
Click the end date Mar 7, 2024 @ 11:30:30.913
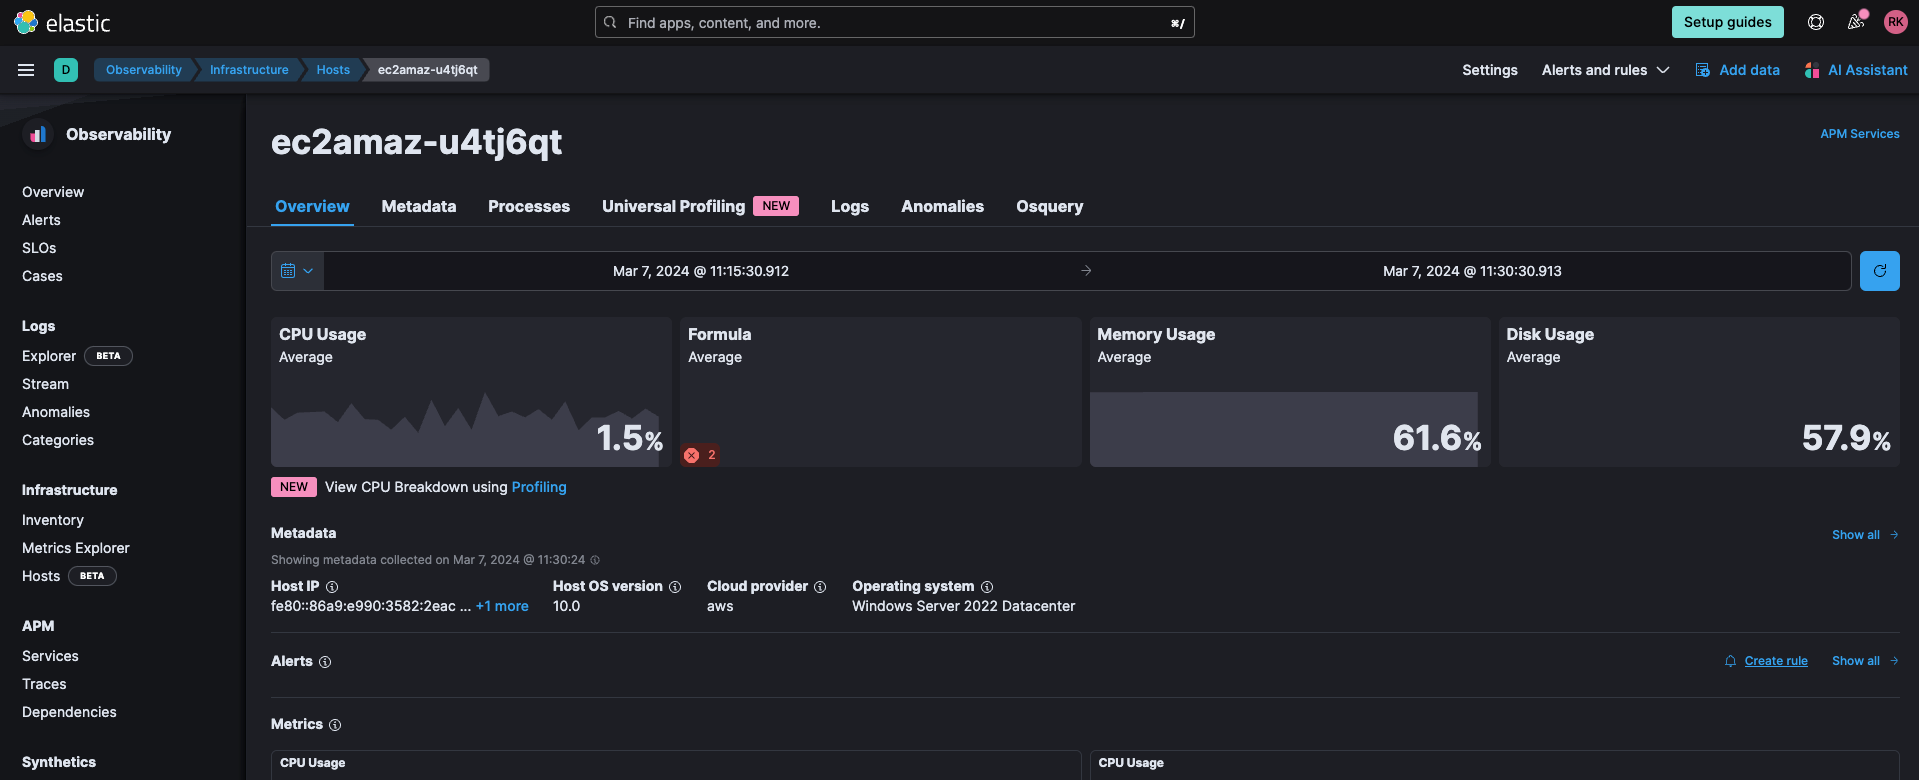pos(1472,271)
